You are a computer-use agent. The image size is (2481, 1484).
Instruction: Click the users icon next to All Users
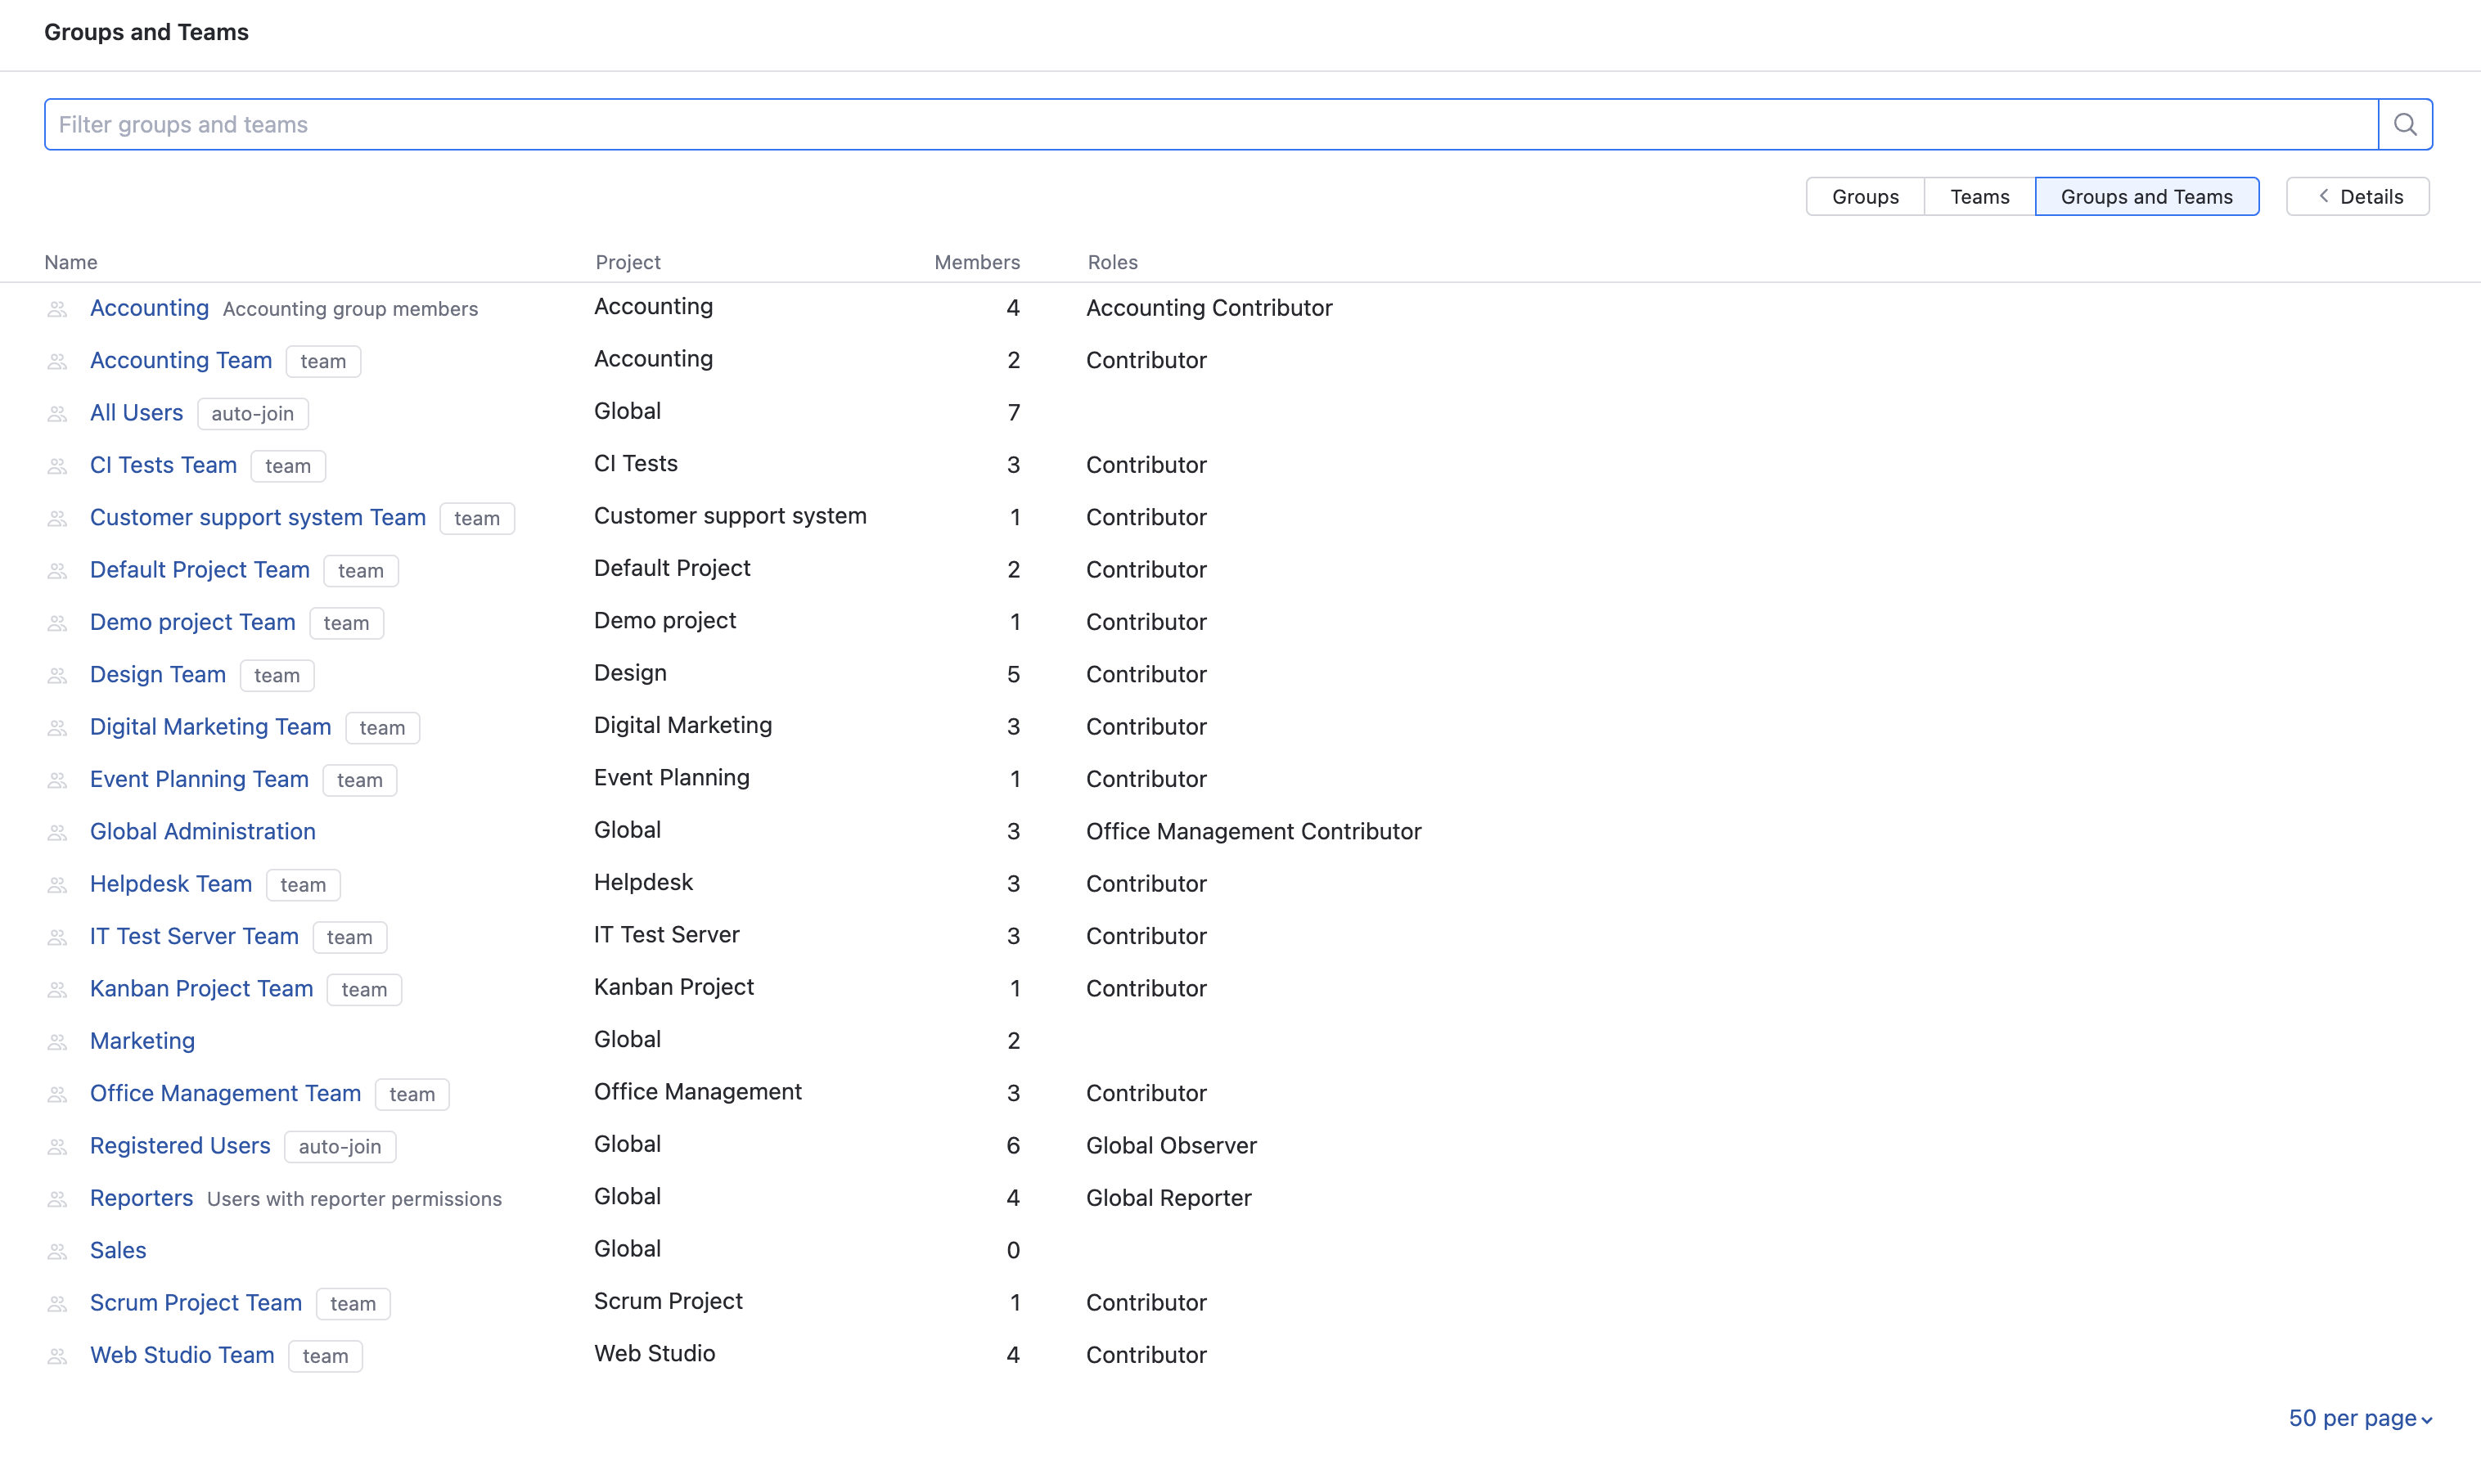(57, 413)
